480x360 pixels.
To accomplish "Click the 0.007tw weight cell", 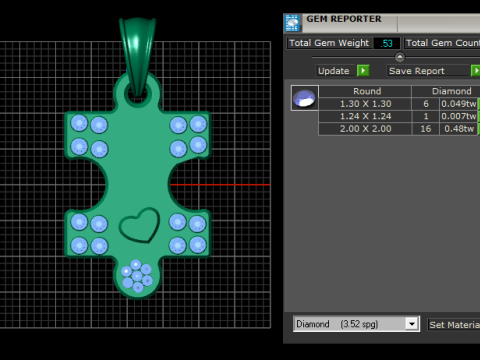I will (459, 116).
